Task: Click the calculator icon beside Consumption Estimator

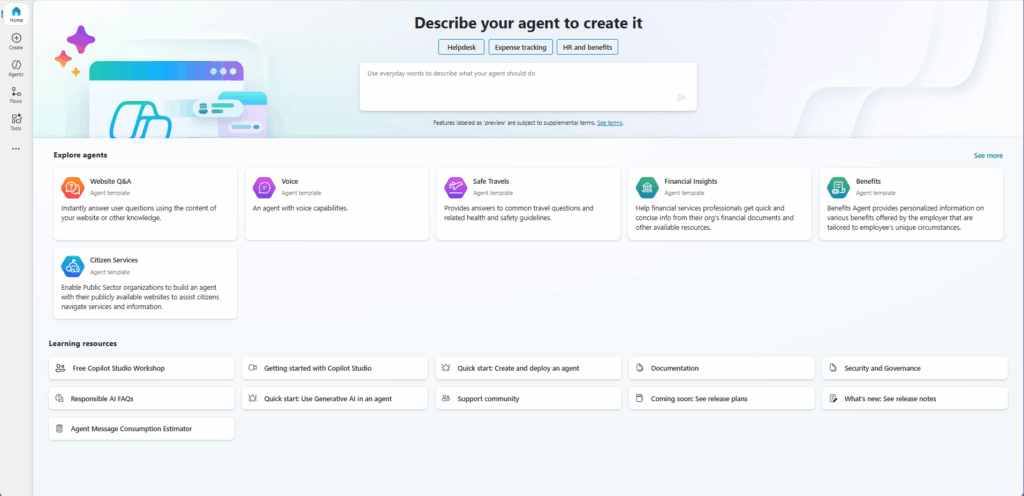Action: tap(59, 429)
